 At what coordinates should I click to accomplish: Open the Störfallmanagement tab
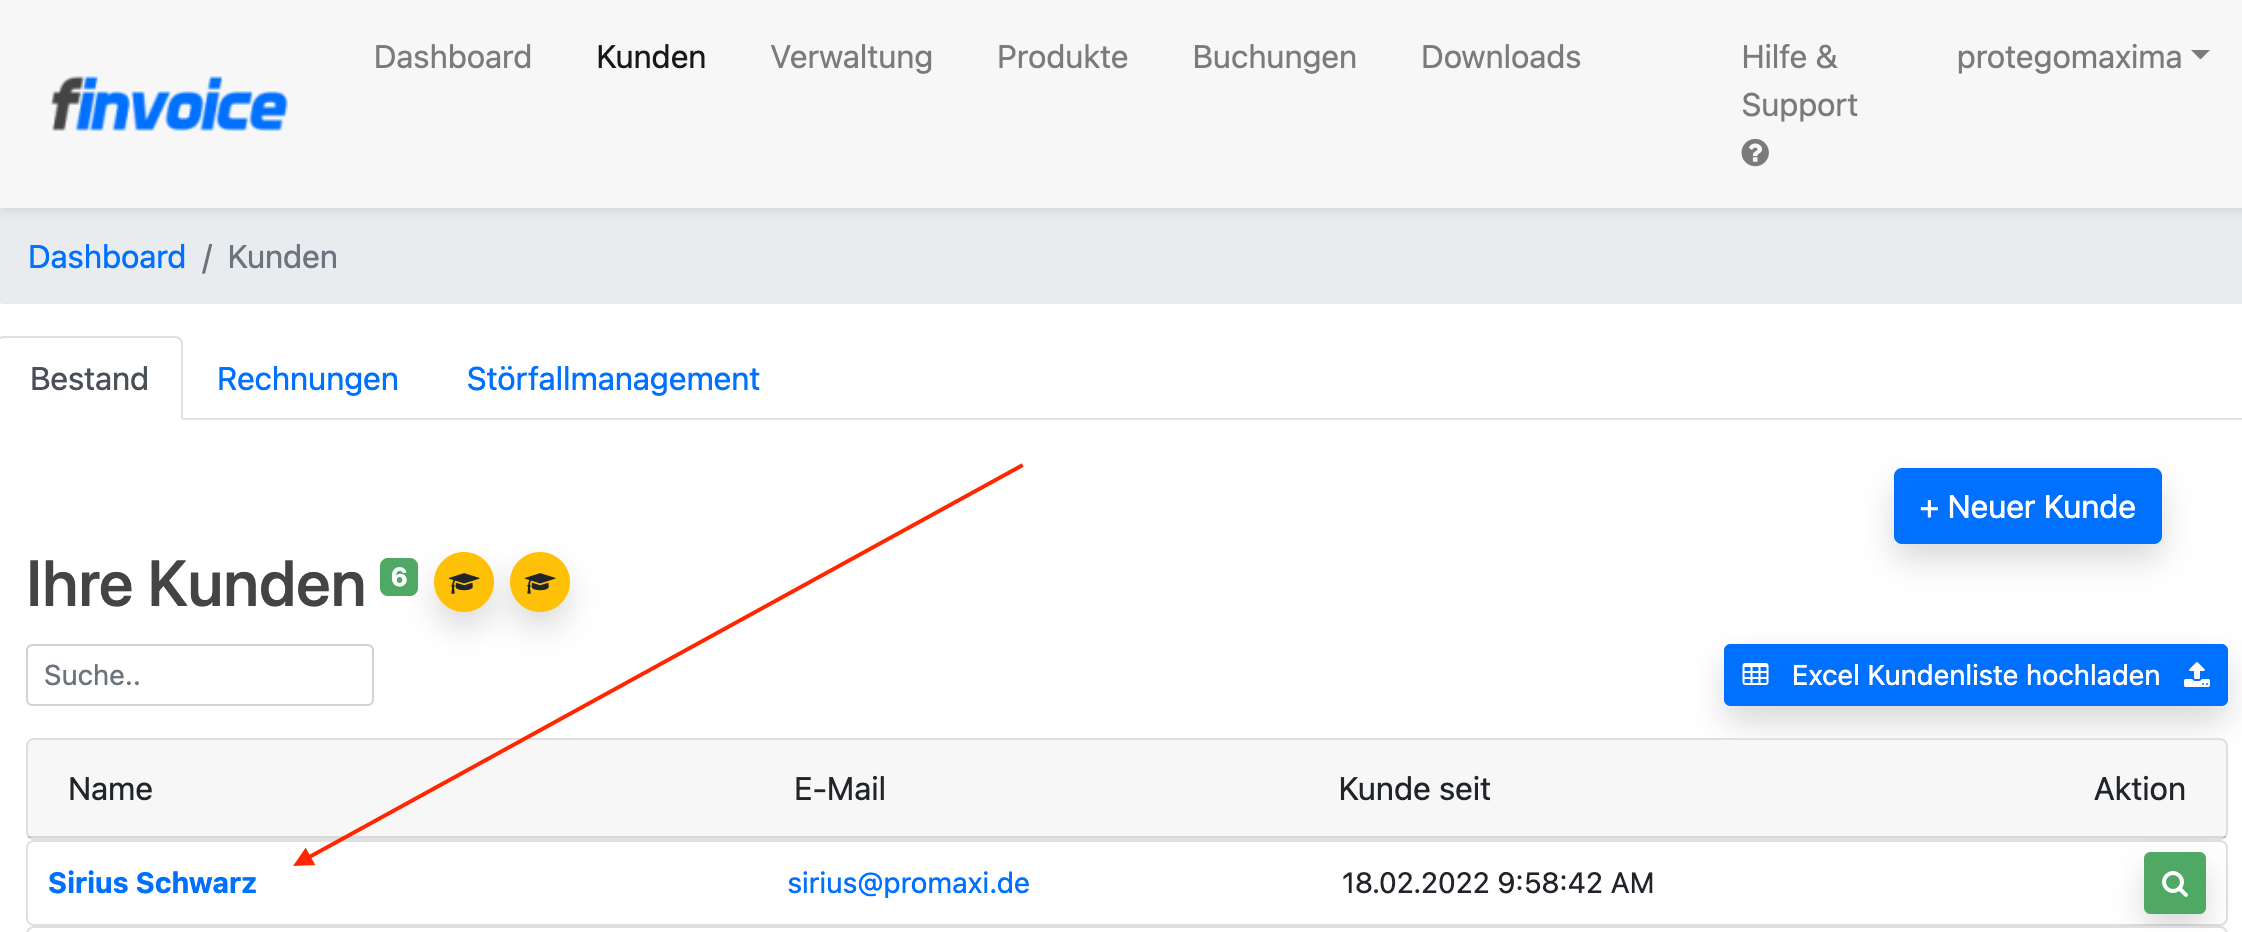pos(612,378)
